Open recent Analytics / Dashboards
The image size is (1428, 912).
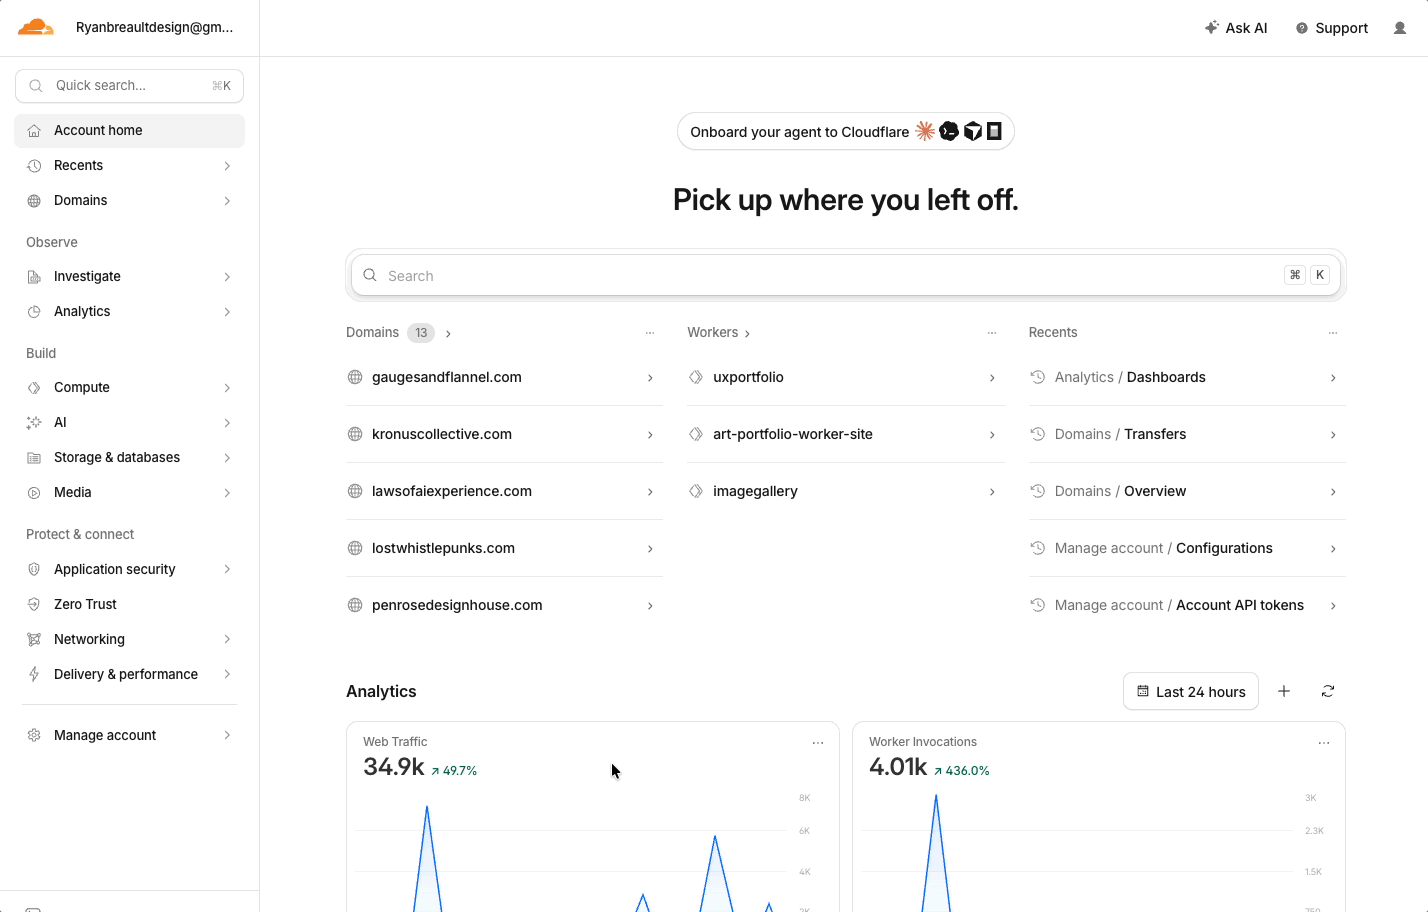point(1187,377)
